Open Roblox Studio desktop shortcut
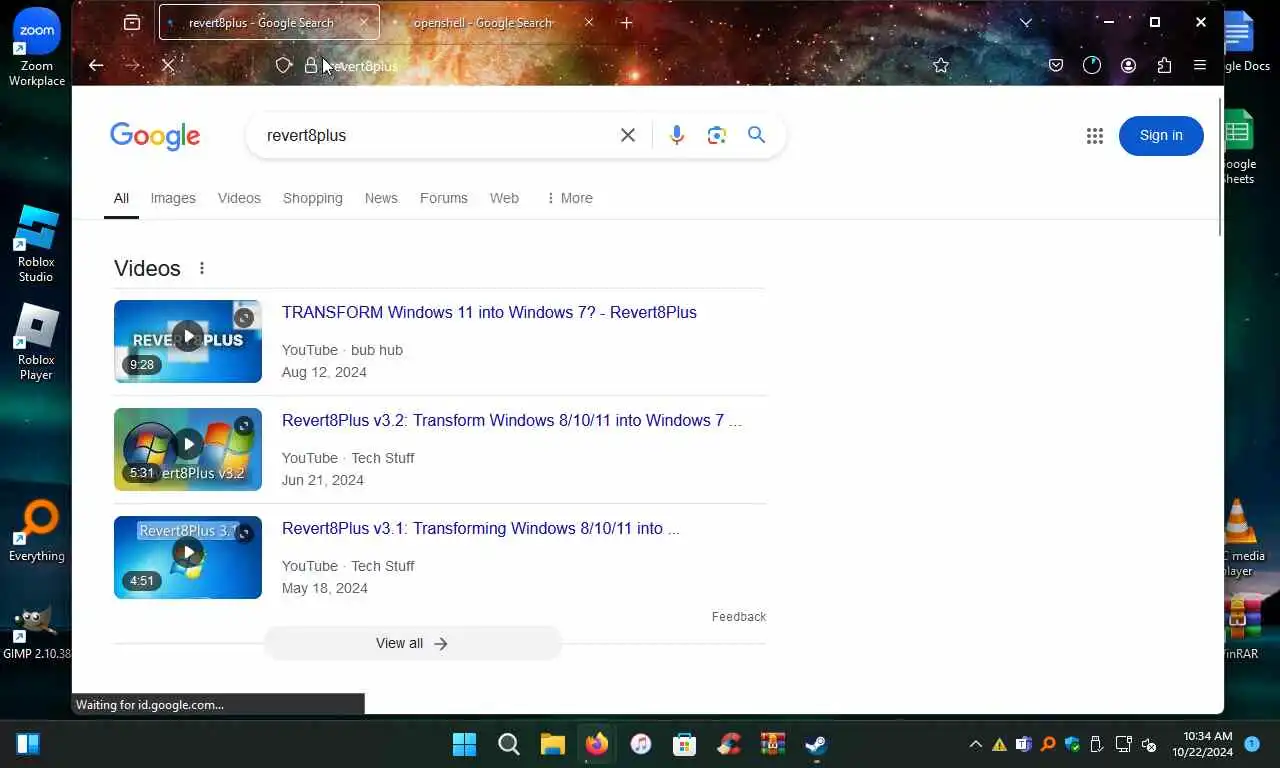The image size is (1280, 768). click(x=36, y=245)
